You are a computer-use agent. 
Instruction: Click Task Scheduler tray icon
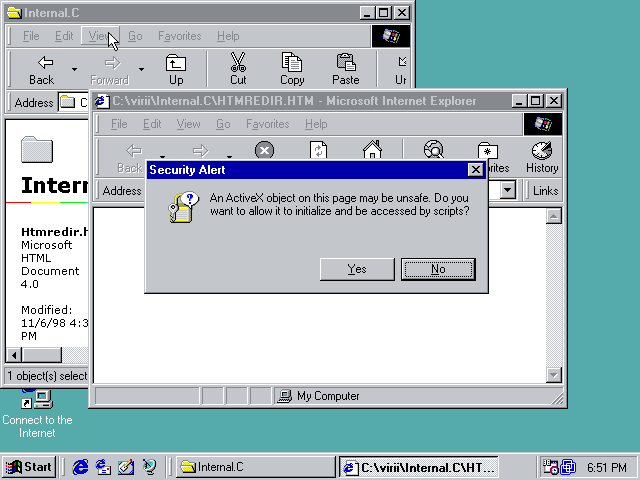coord(550,467)
